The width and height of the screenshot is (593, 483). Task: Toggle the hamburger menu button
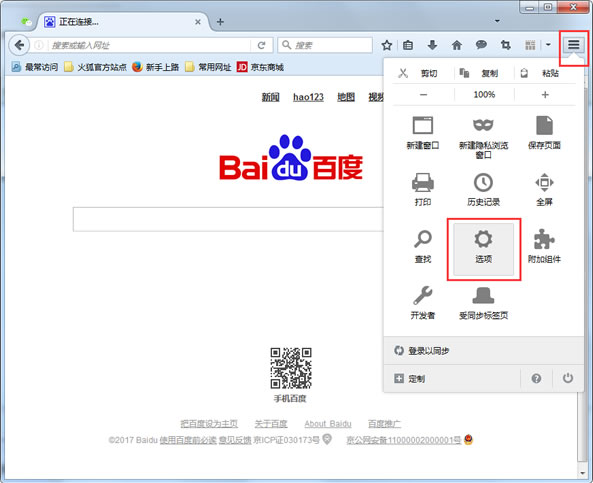coord(573,45)
